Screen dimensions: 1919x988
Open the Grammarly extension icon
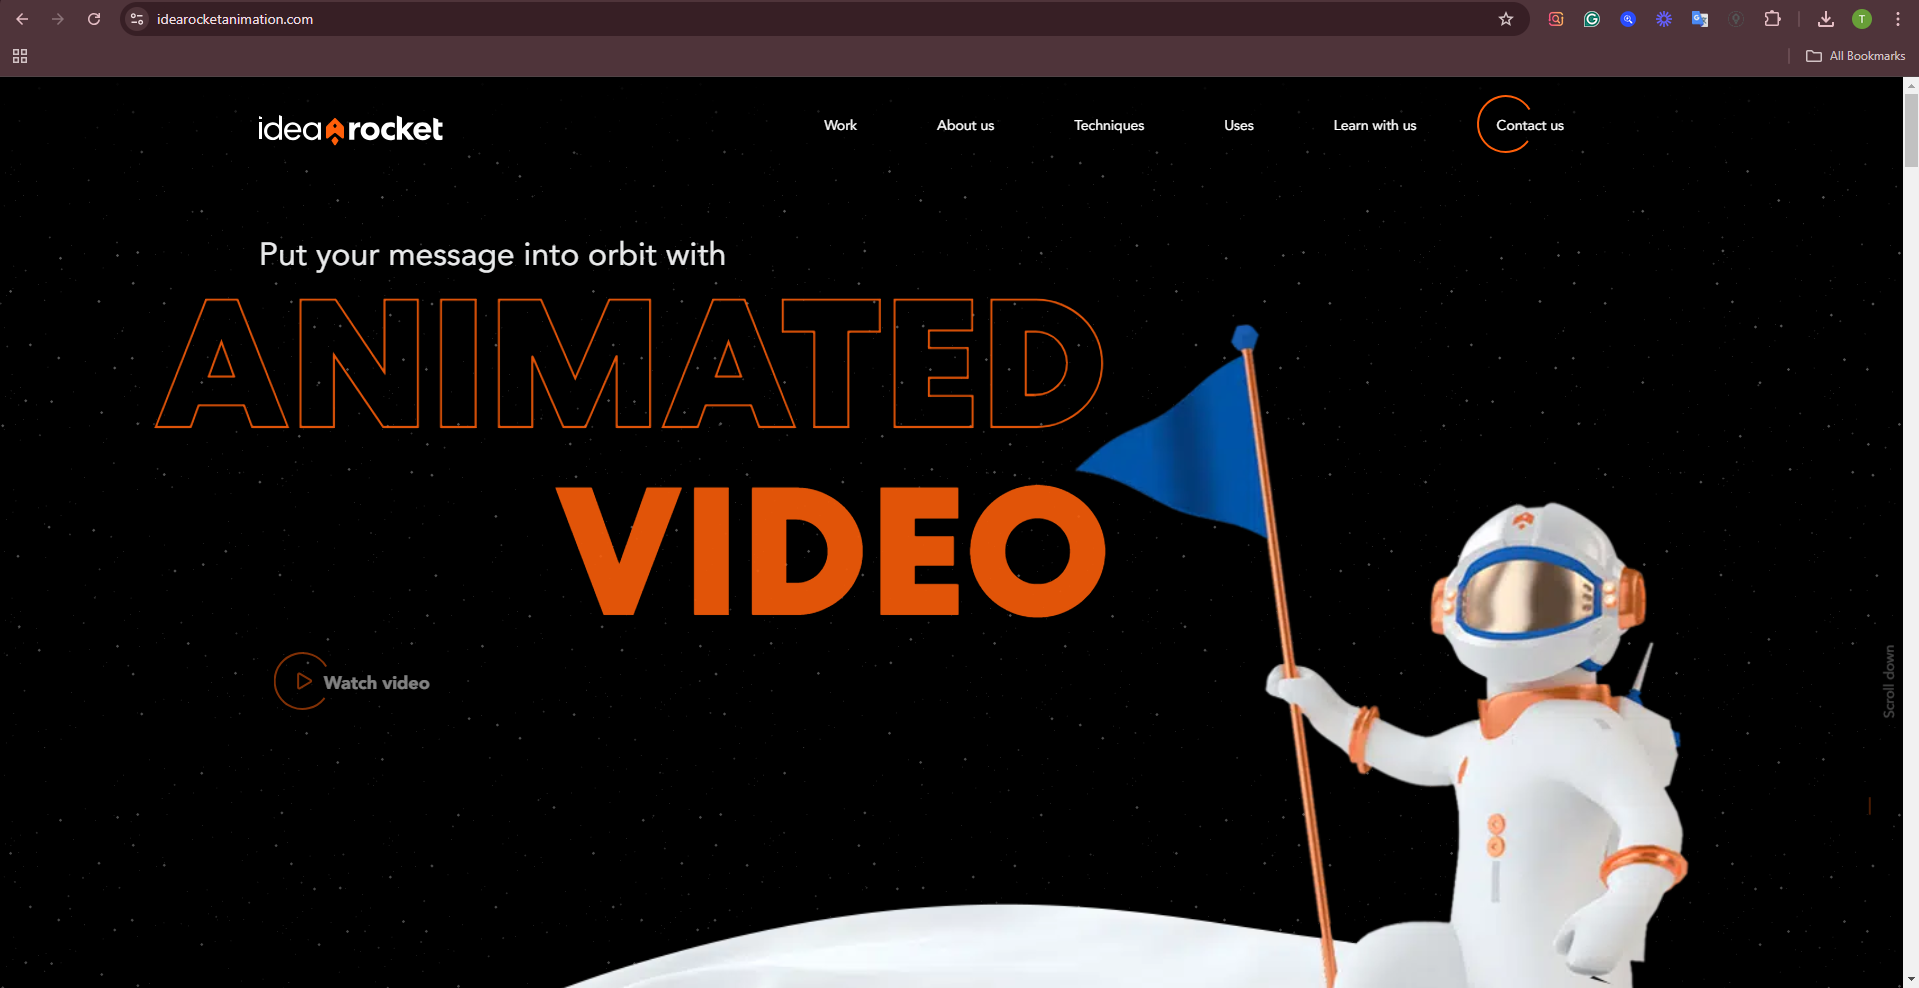pos(1592,19)
